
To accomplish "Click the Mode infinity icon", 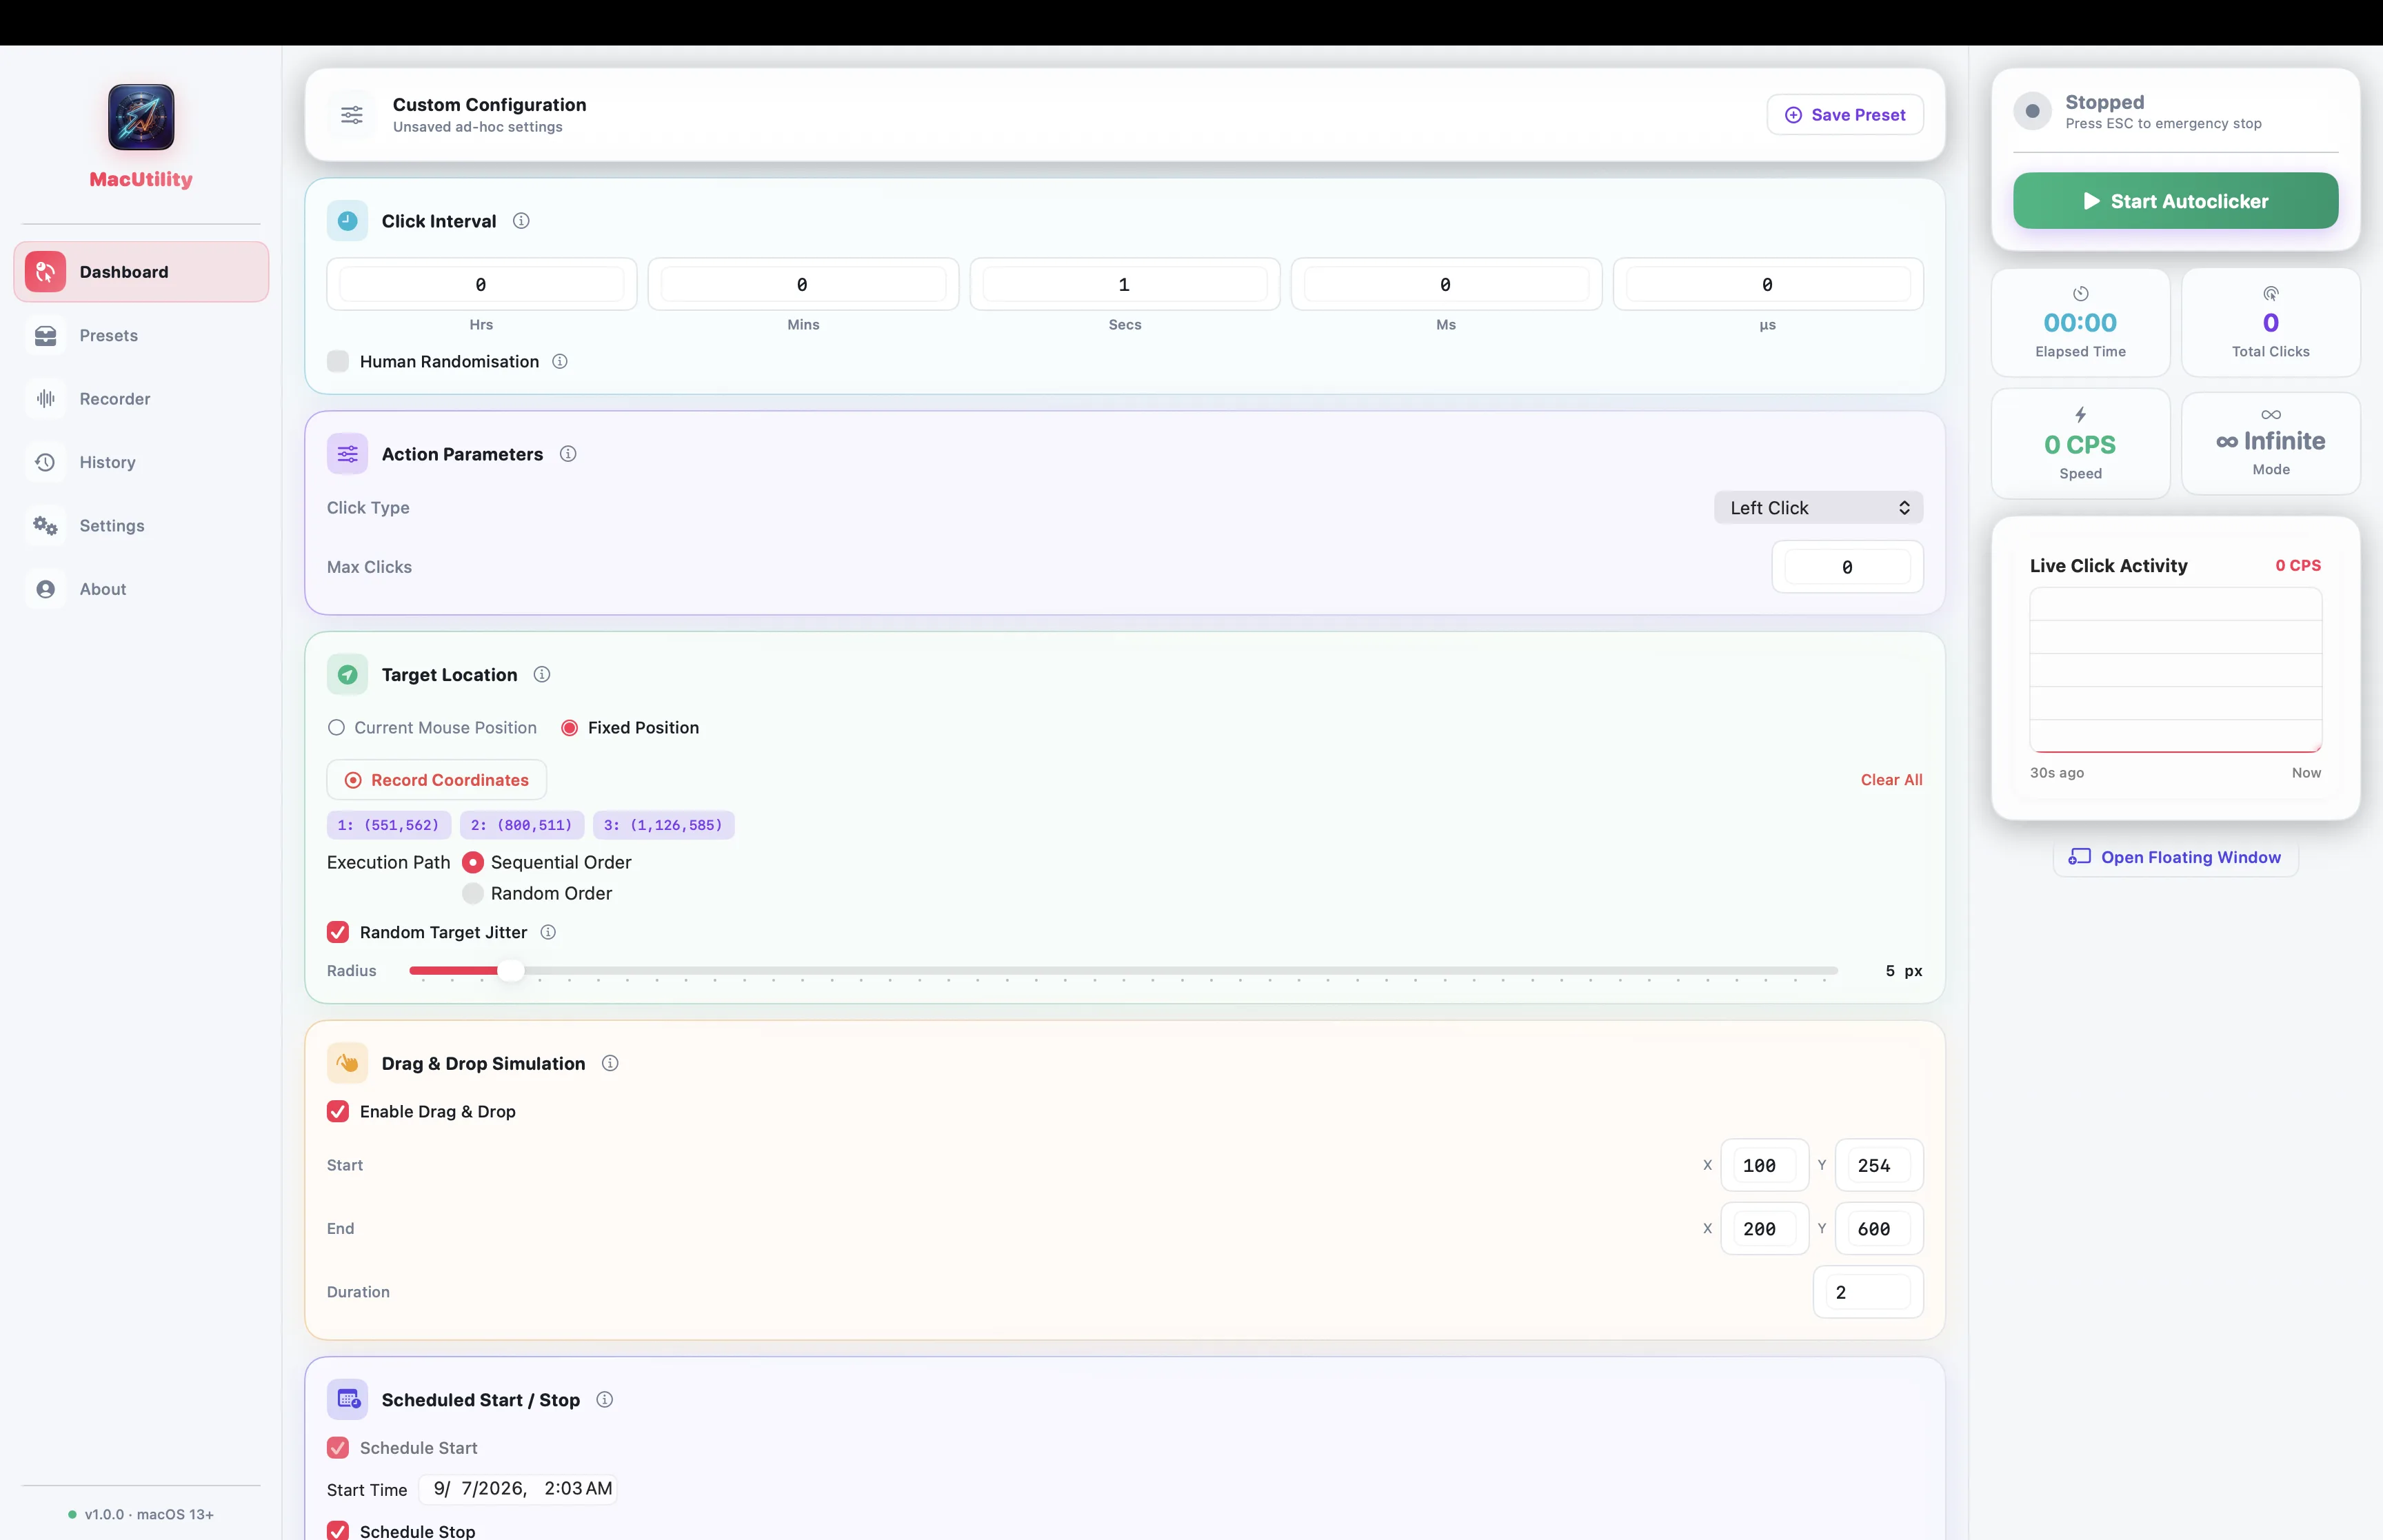I will (x=2271, y=415).
